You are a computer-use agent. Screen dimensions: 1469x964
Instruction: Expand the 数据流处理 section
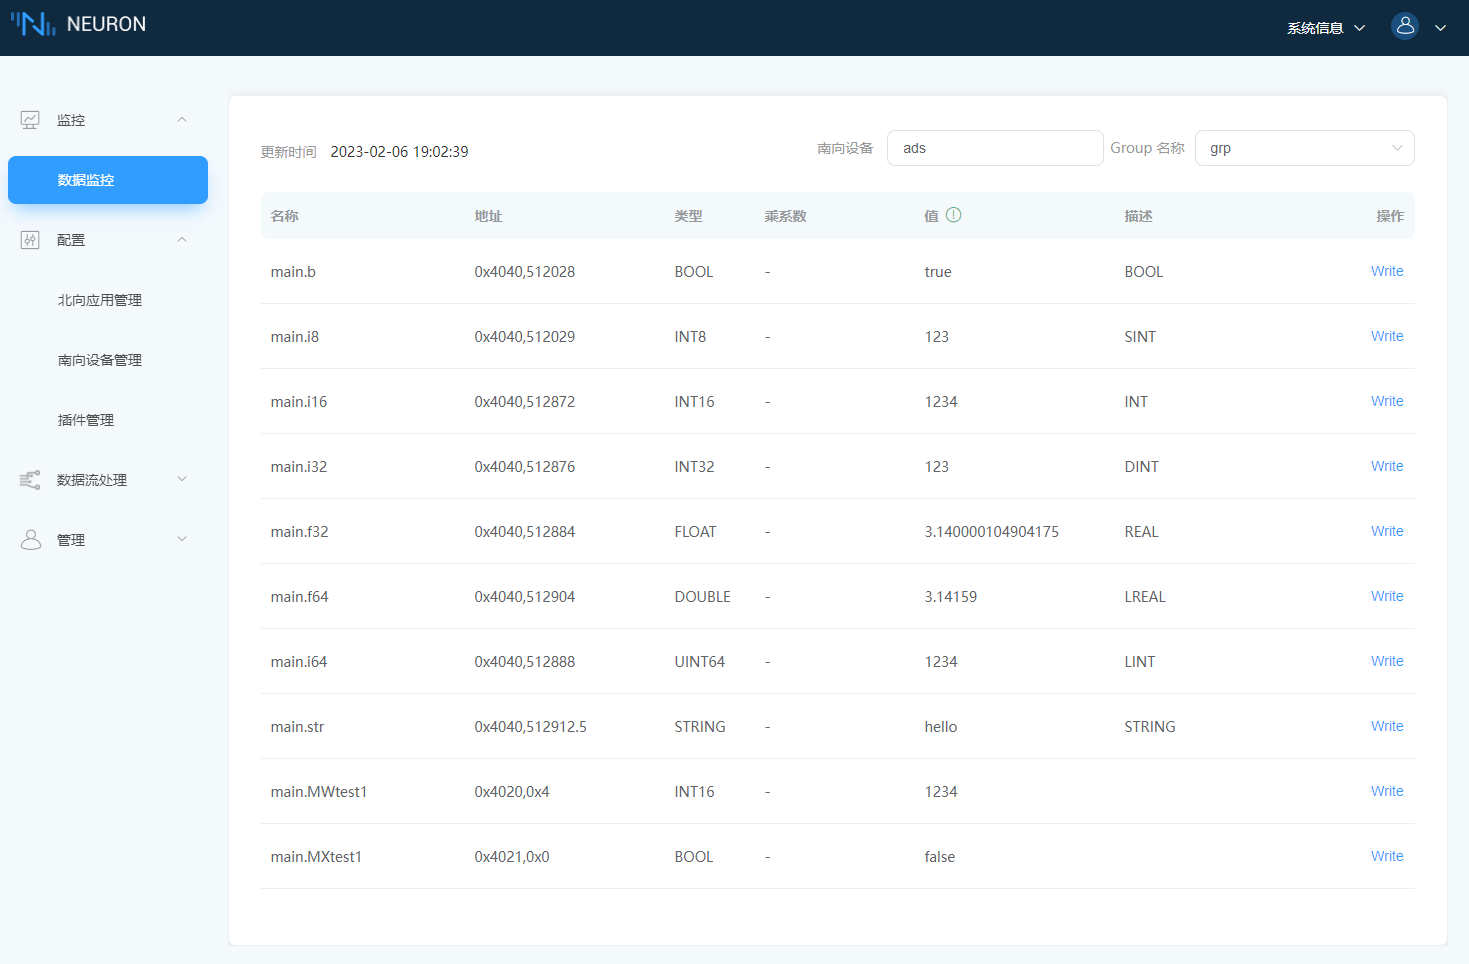[x=182, y=479]
